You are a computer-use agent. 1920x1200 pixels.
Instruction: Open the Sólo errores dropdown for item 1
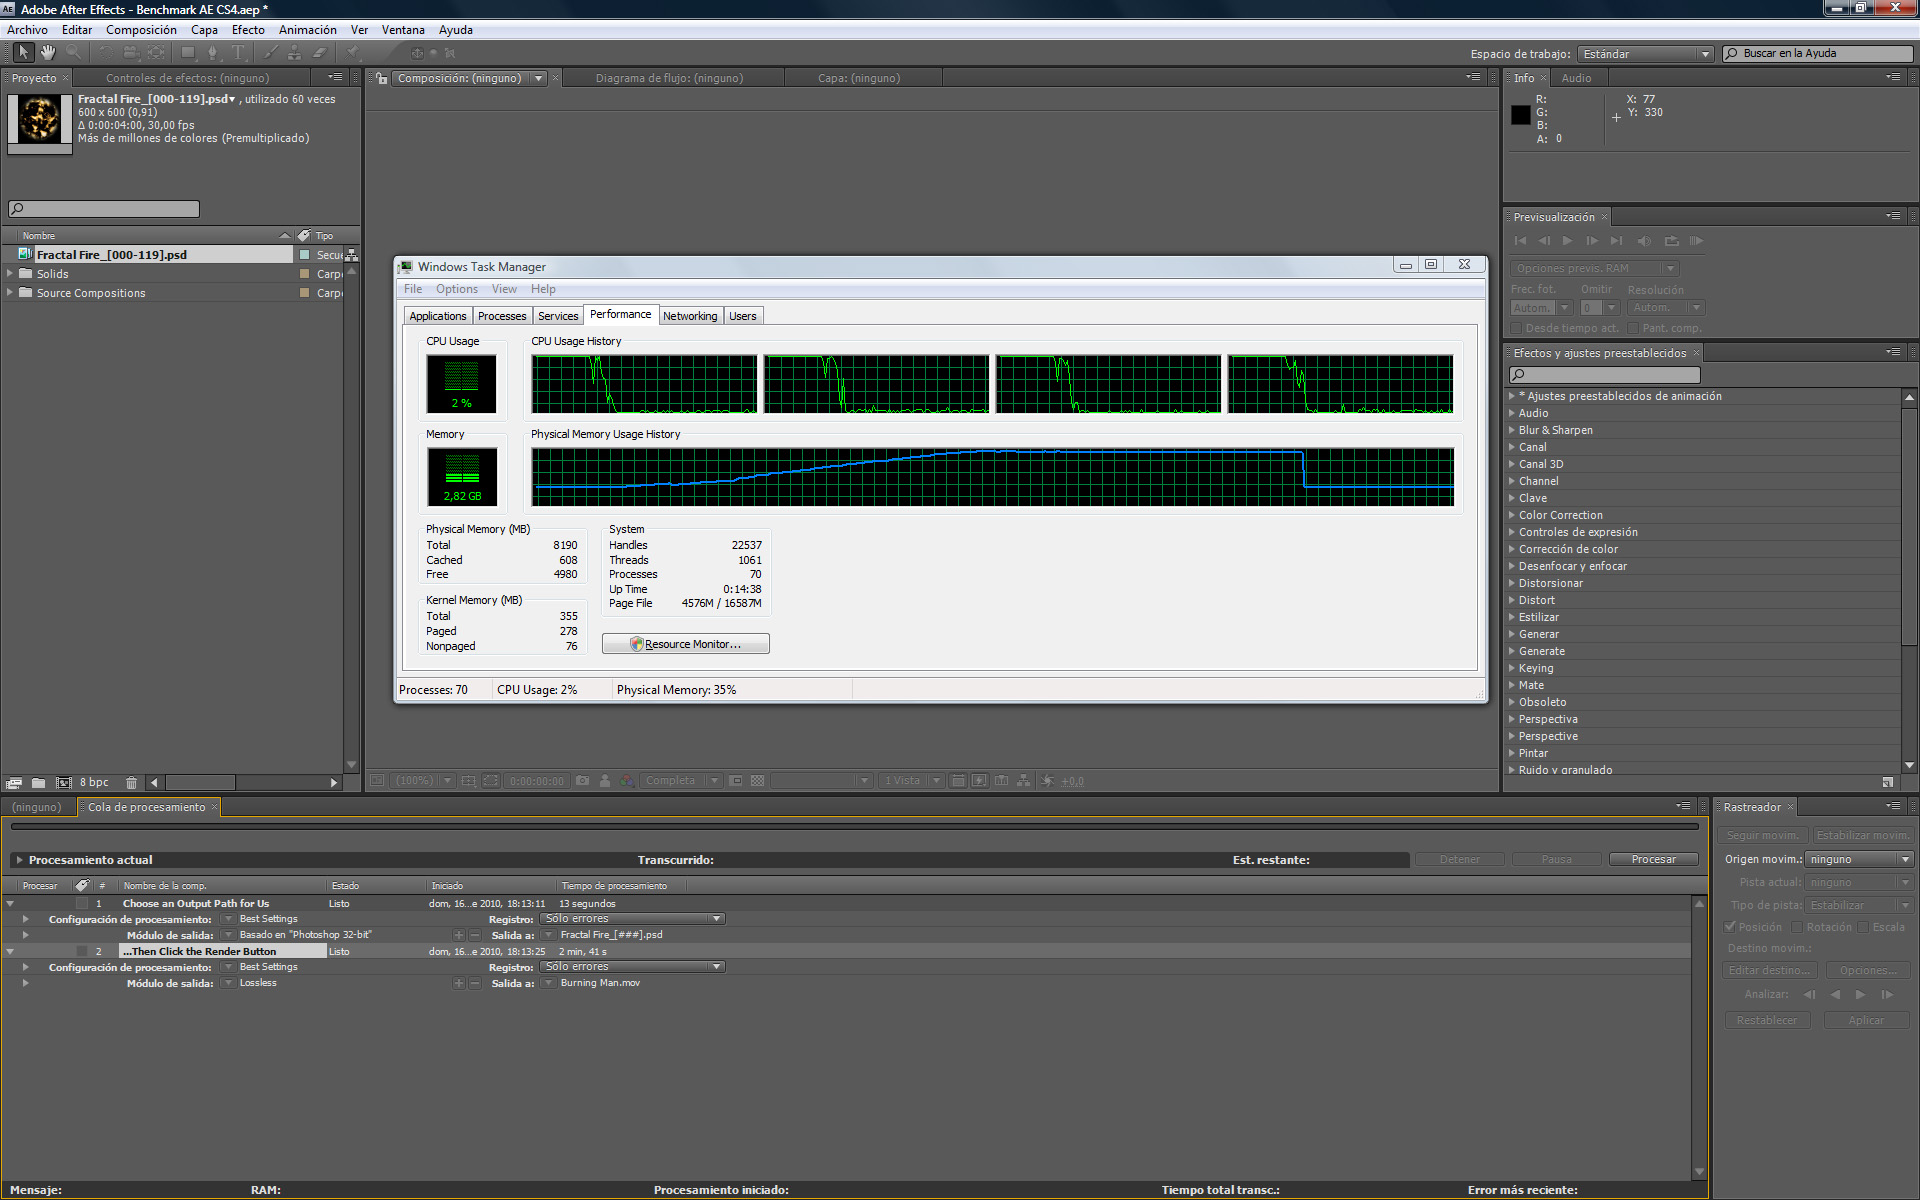[x=632, y=918]
